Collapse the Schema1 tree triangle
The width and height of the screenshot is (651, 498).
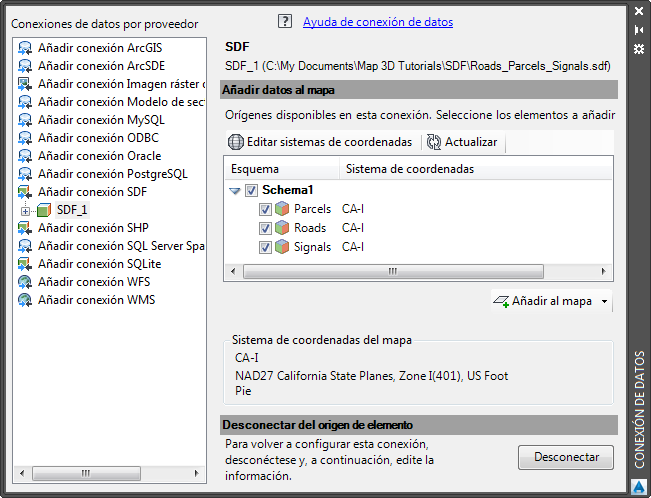tap(235, 191)
